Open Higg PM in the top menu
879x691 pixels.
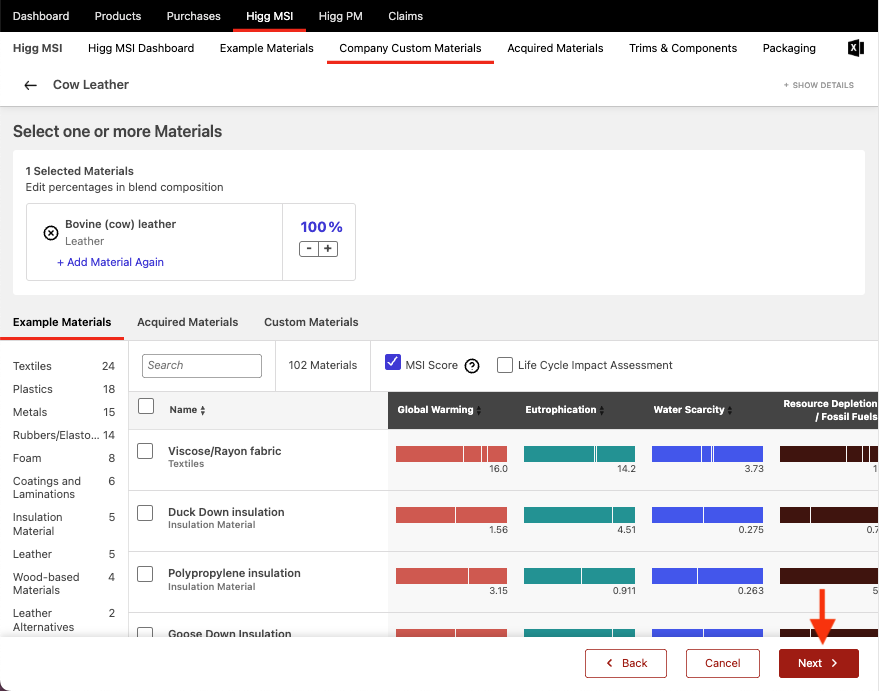tap(342, 16)
